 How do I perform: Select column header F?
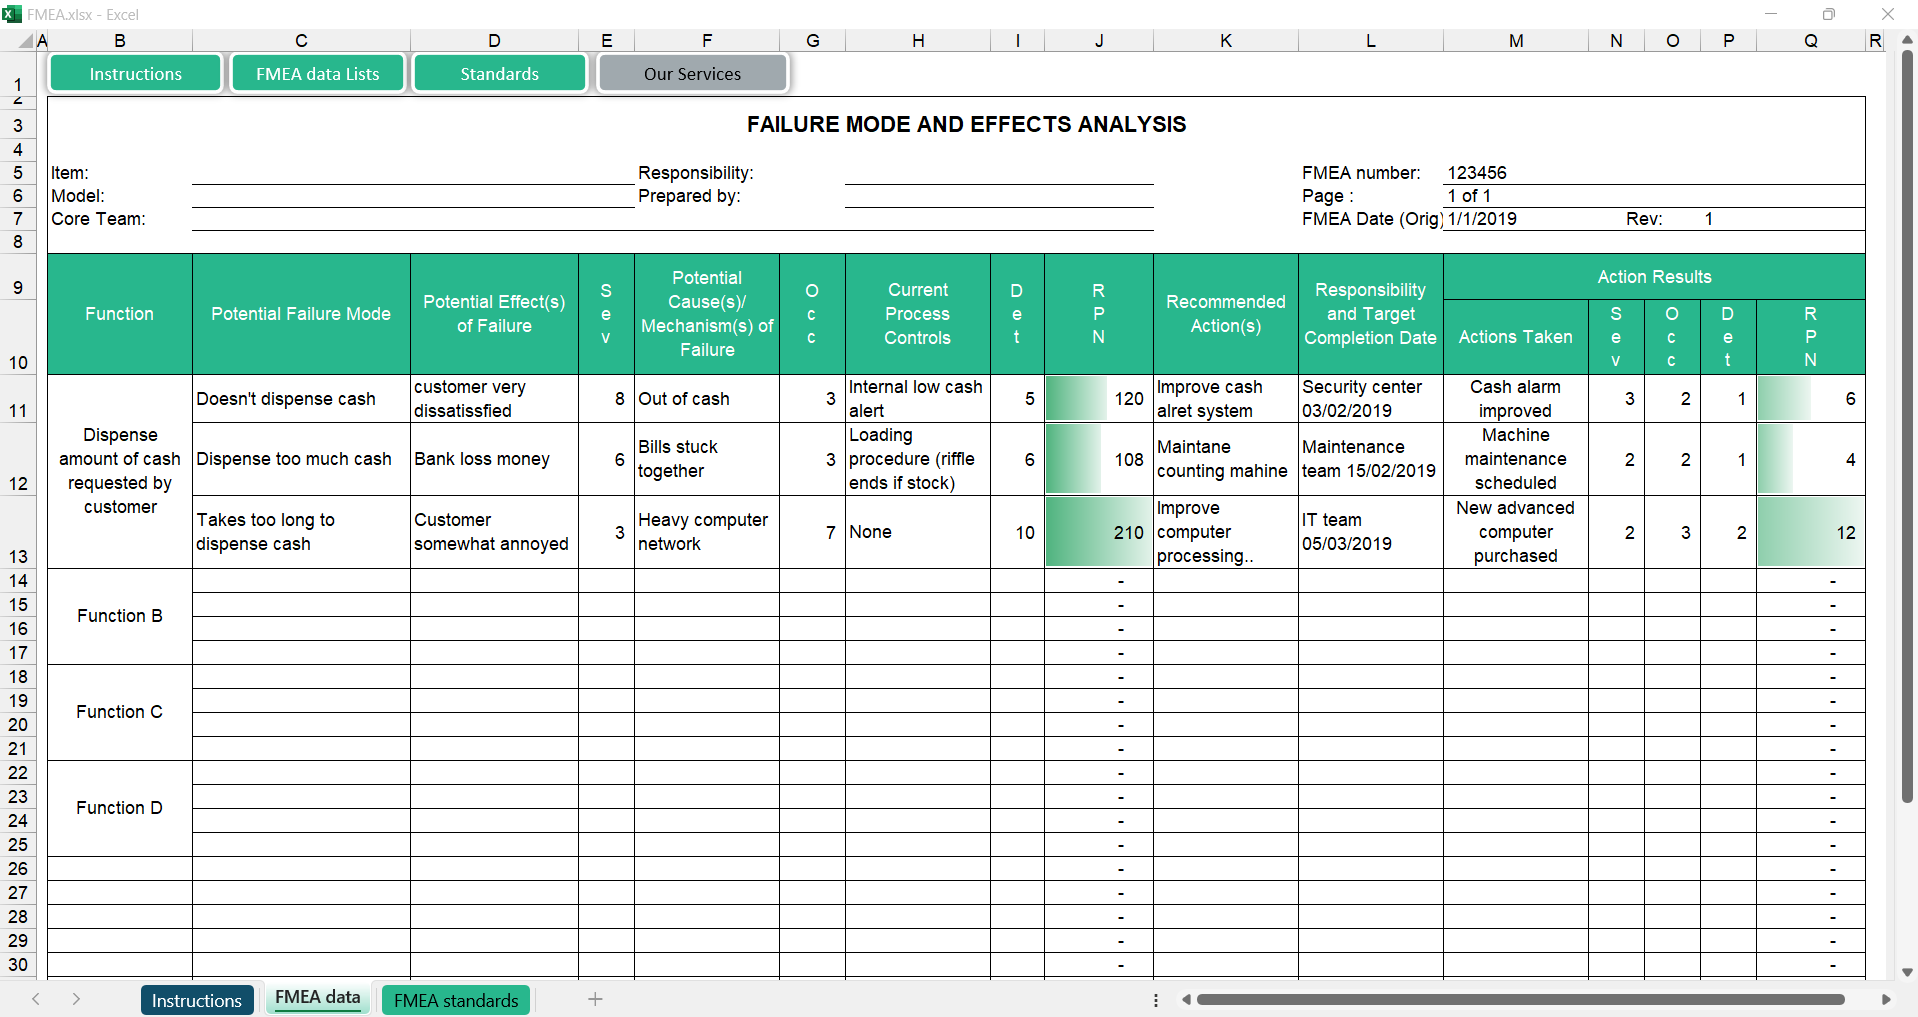[x=706, y=41]
